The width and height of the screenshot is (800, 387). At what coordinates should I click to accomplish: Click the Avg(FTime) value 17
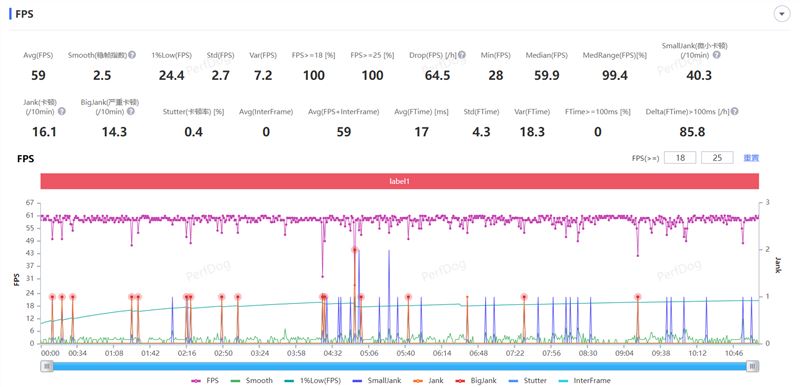[421, 132]
